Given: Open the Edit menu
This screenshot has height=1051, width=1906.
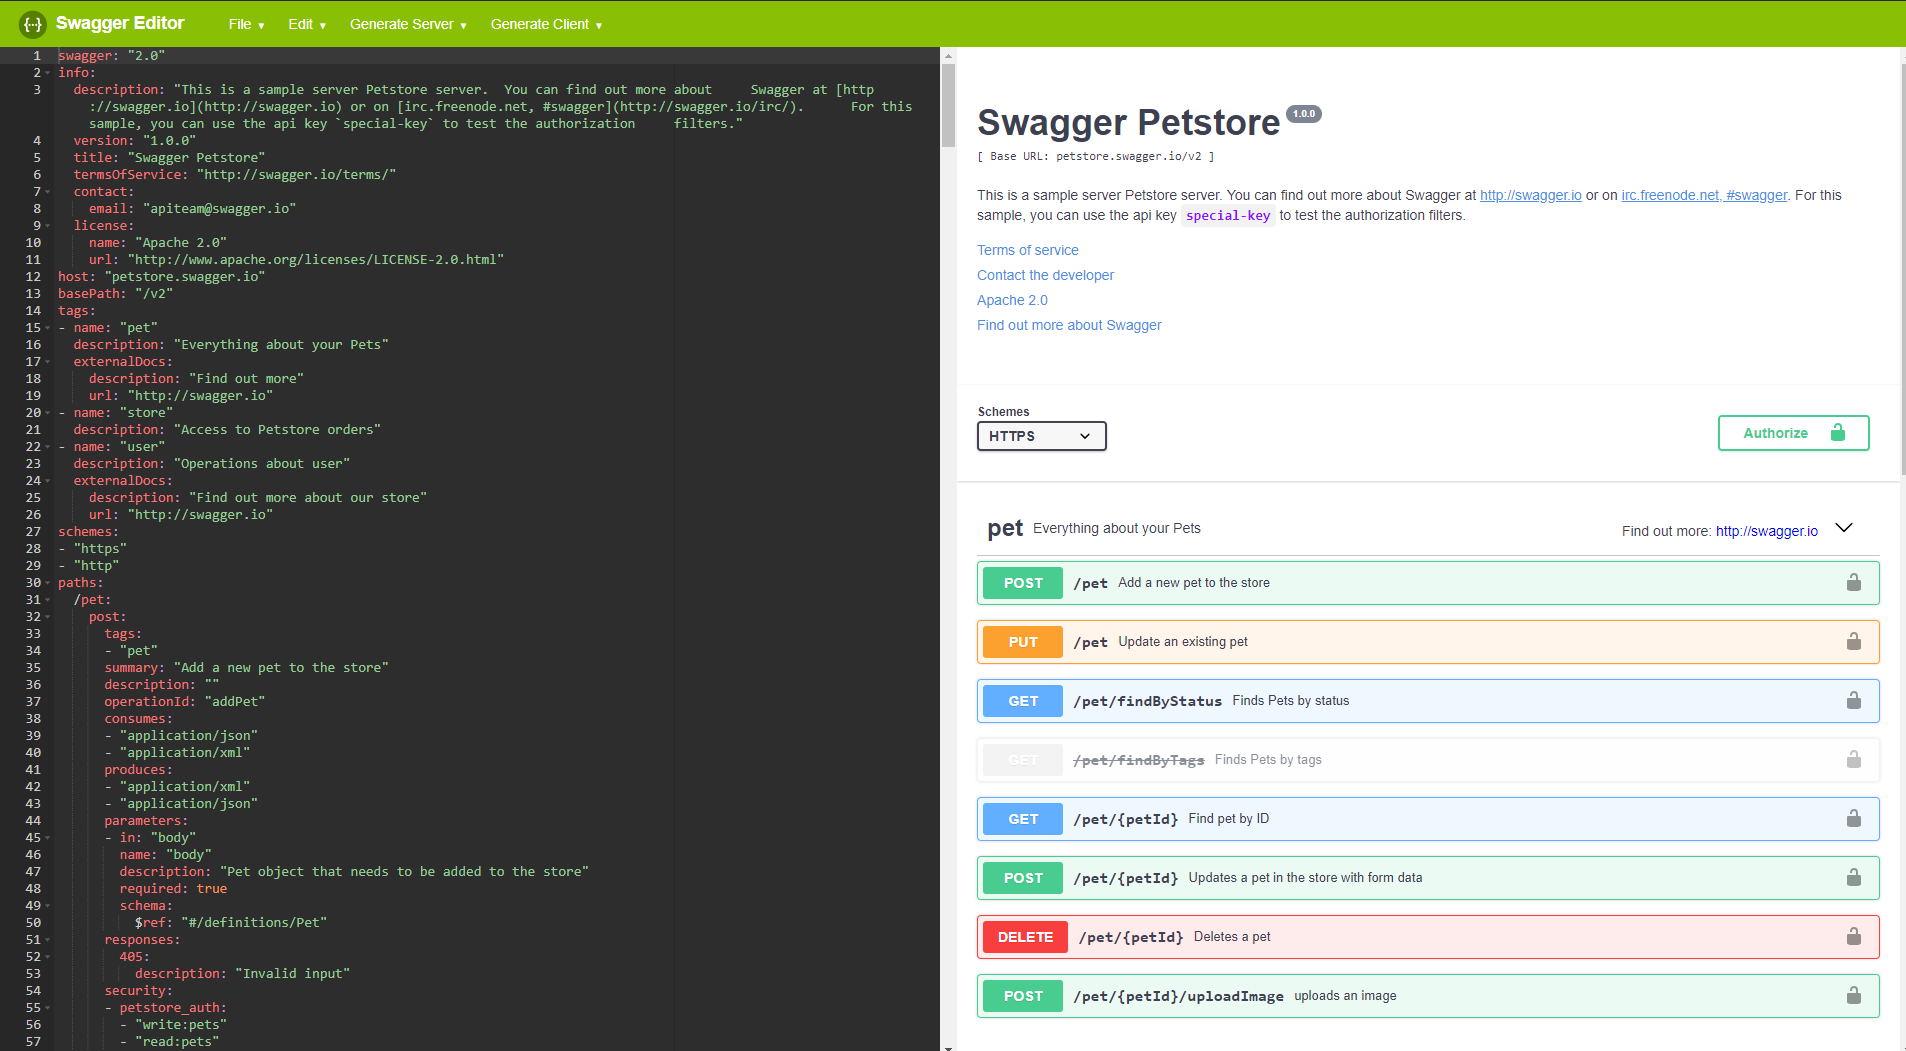Looking at the screenshot, I should click(x=307, y=24).
